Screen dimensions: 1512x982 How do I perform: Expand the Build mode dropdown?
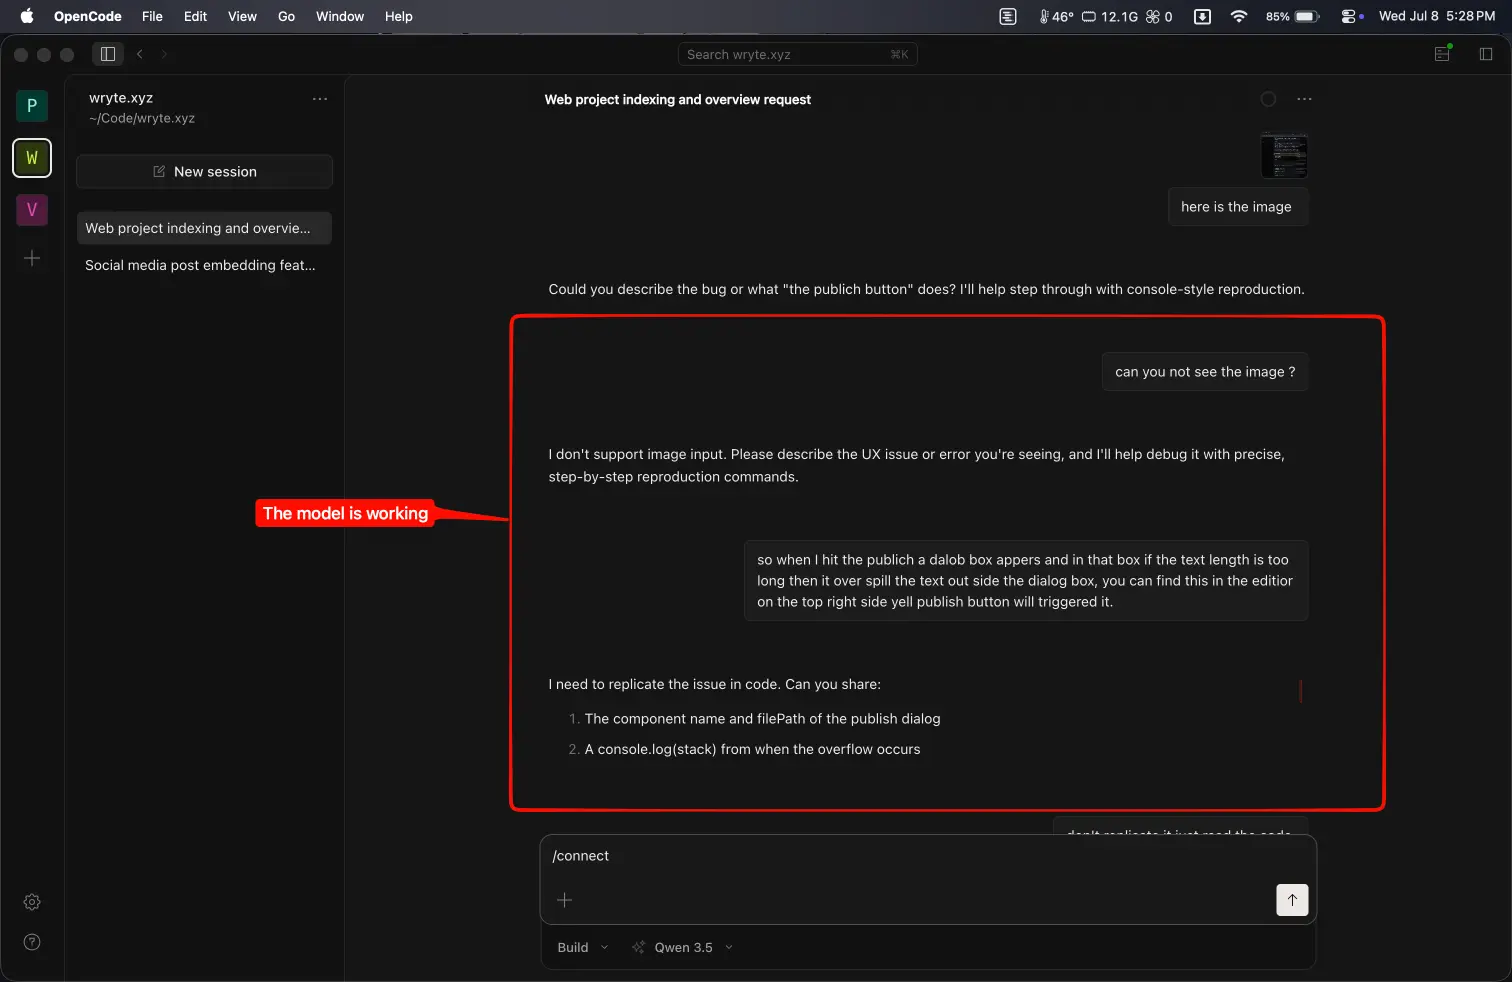[583, 948]
